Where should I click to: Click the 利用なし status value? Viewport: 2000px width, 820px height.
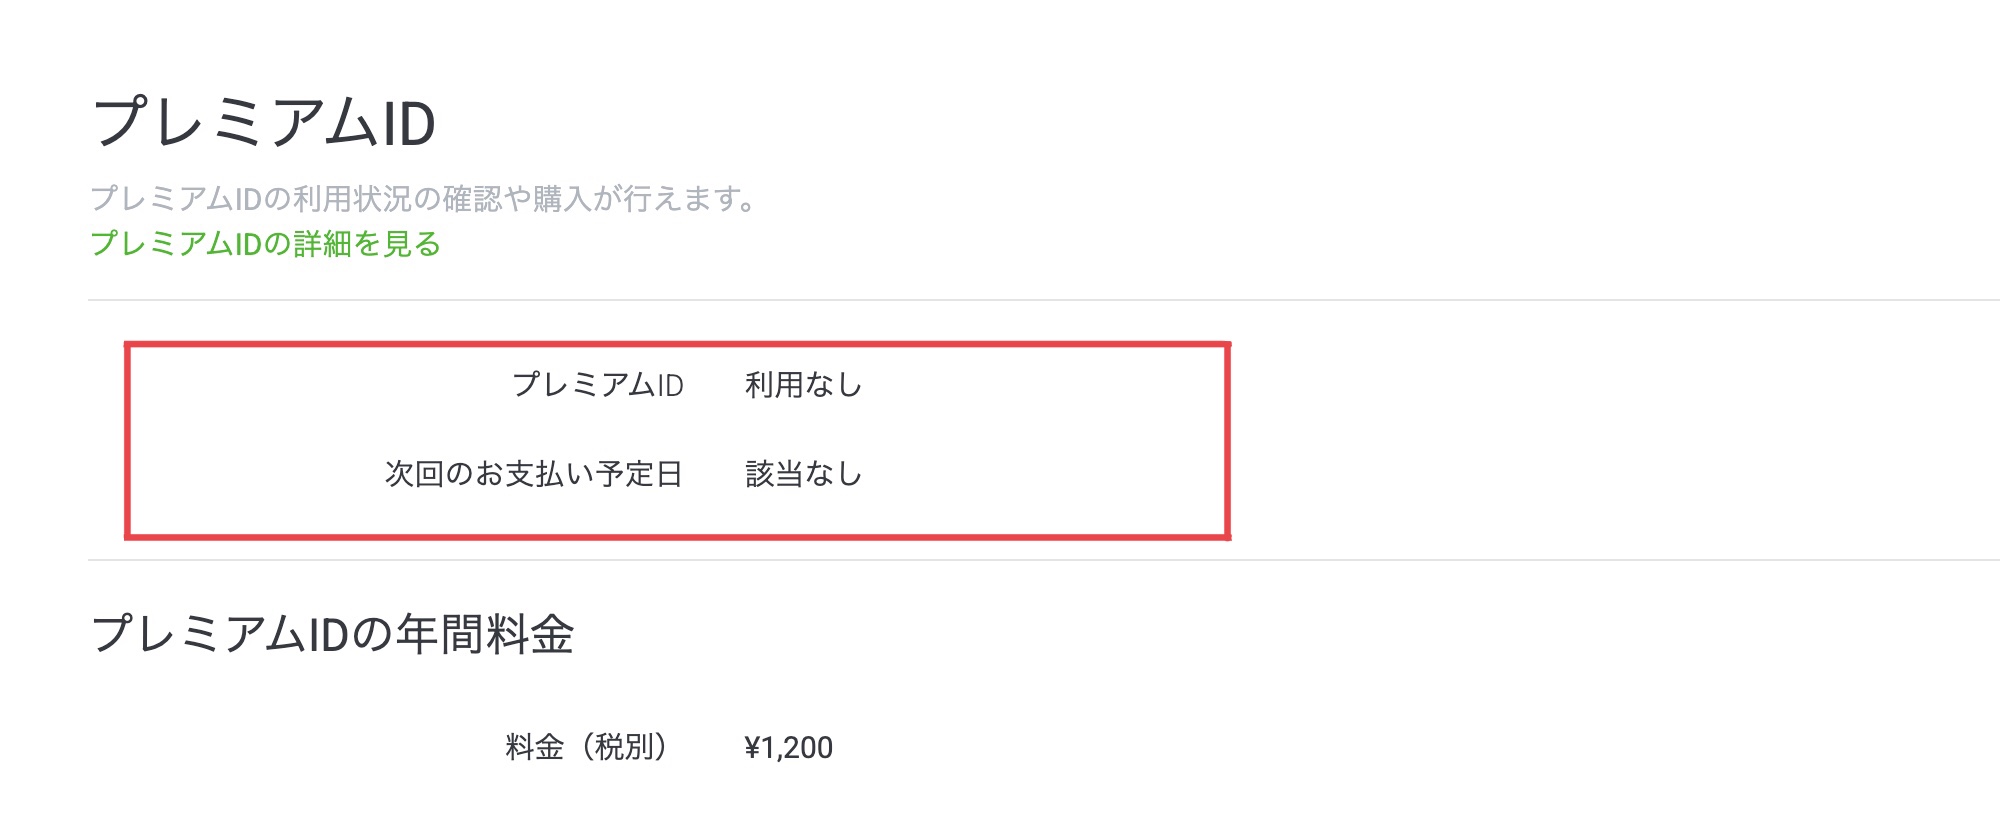coord(803,385)
